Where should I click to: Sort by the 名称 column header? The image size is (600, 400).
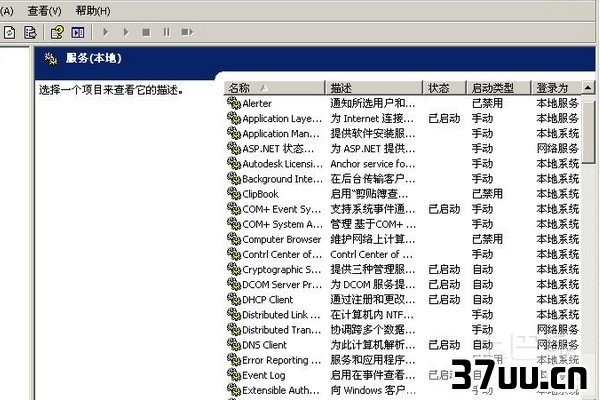(x=274, y=88)
